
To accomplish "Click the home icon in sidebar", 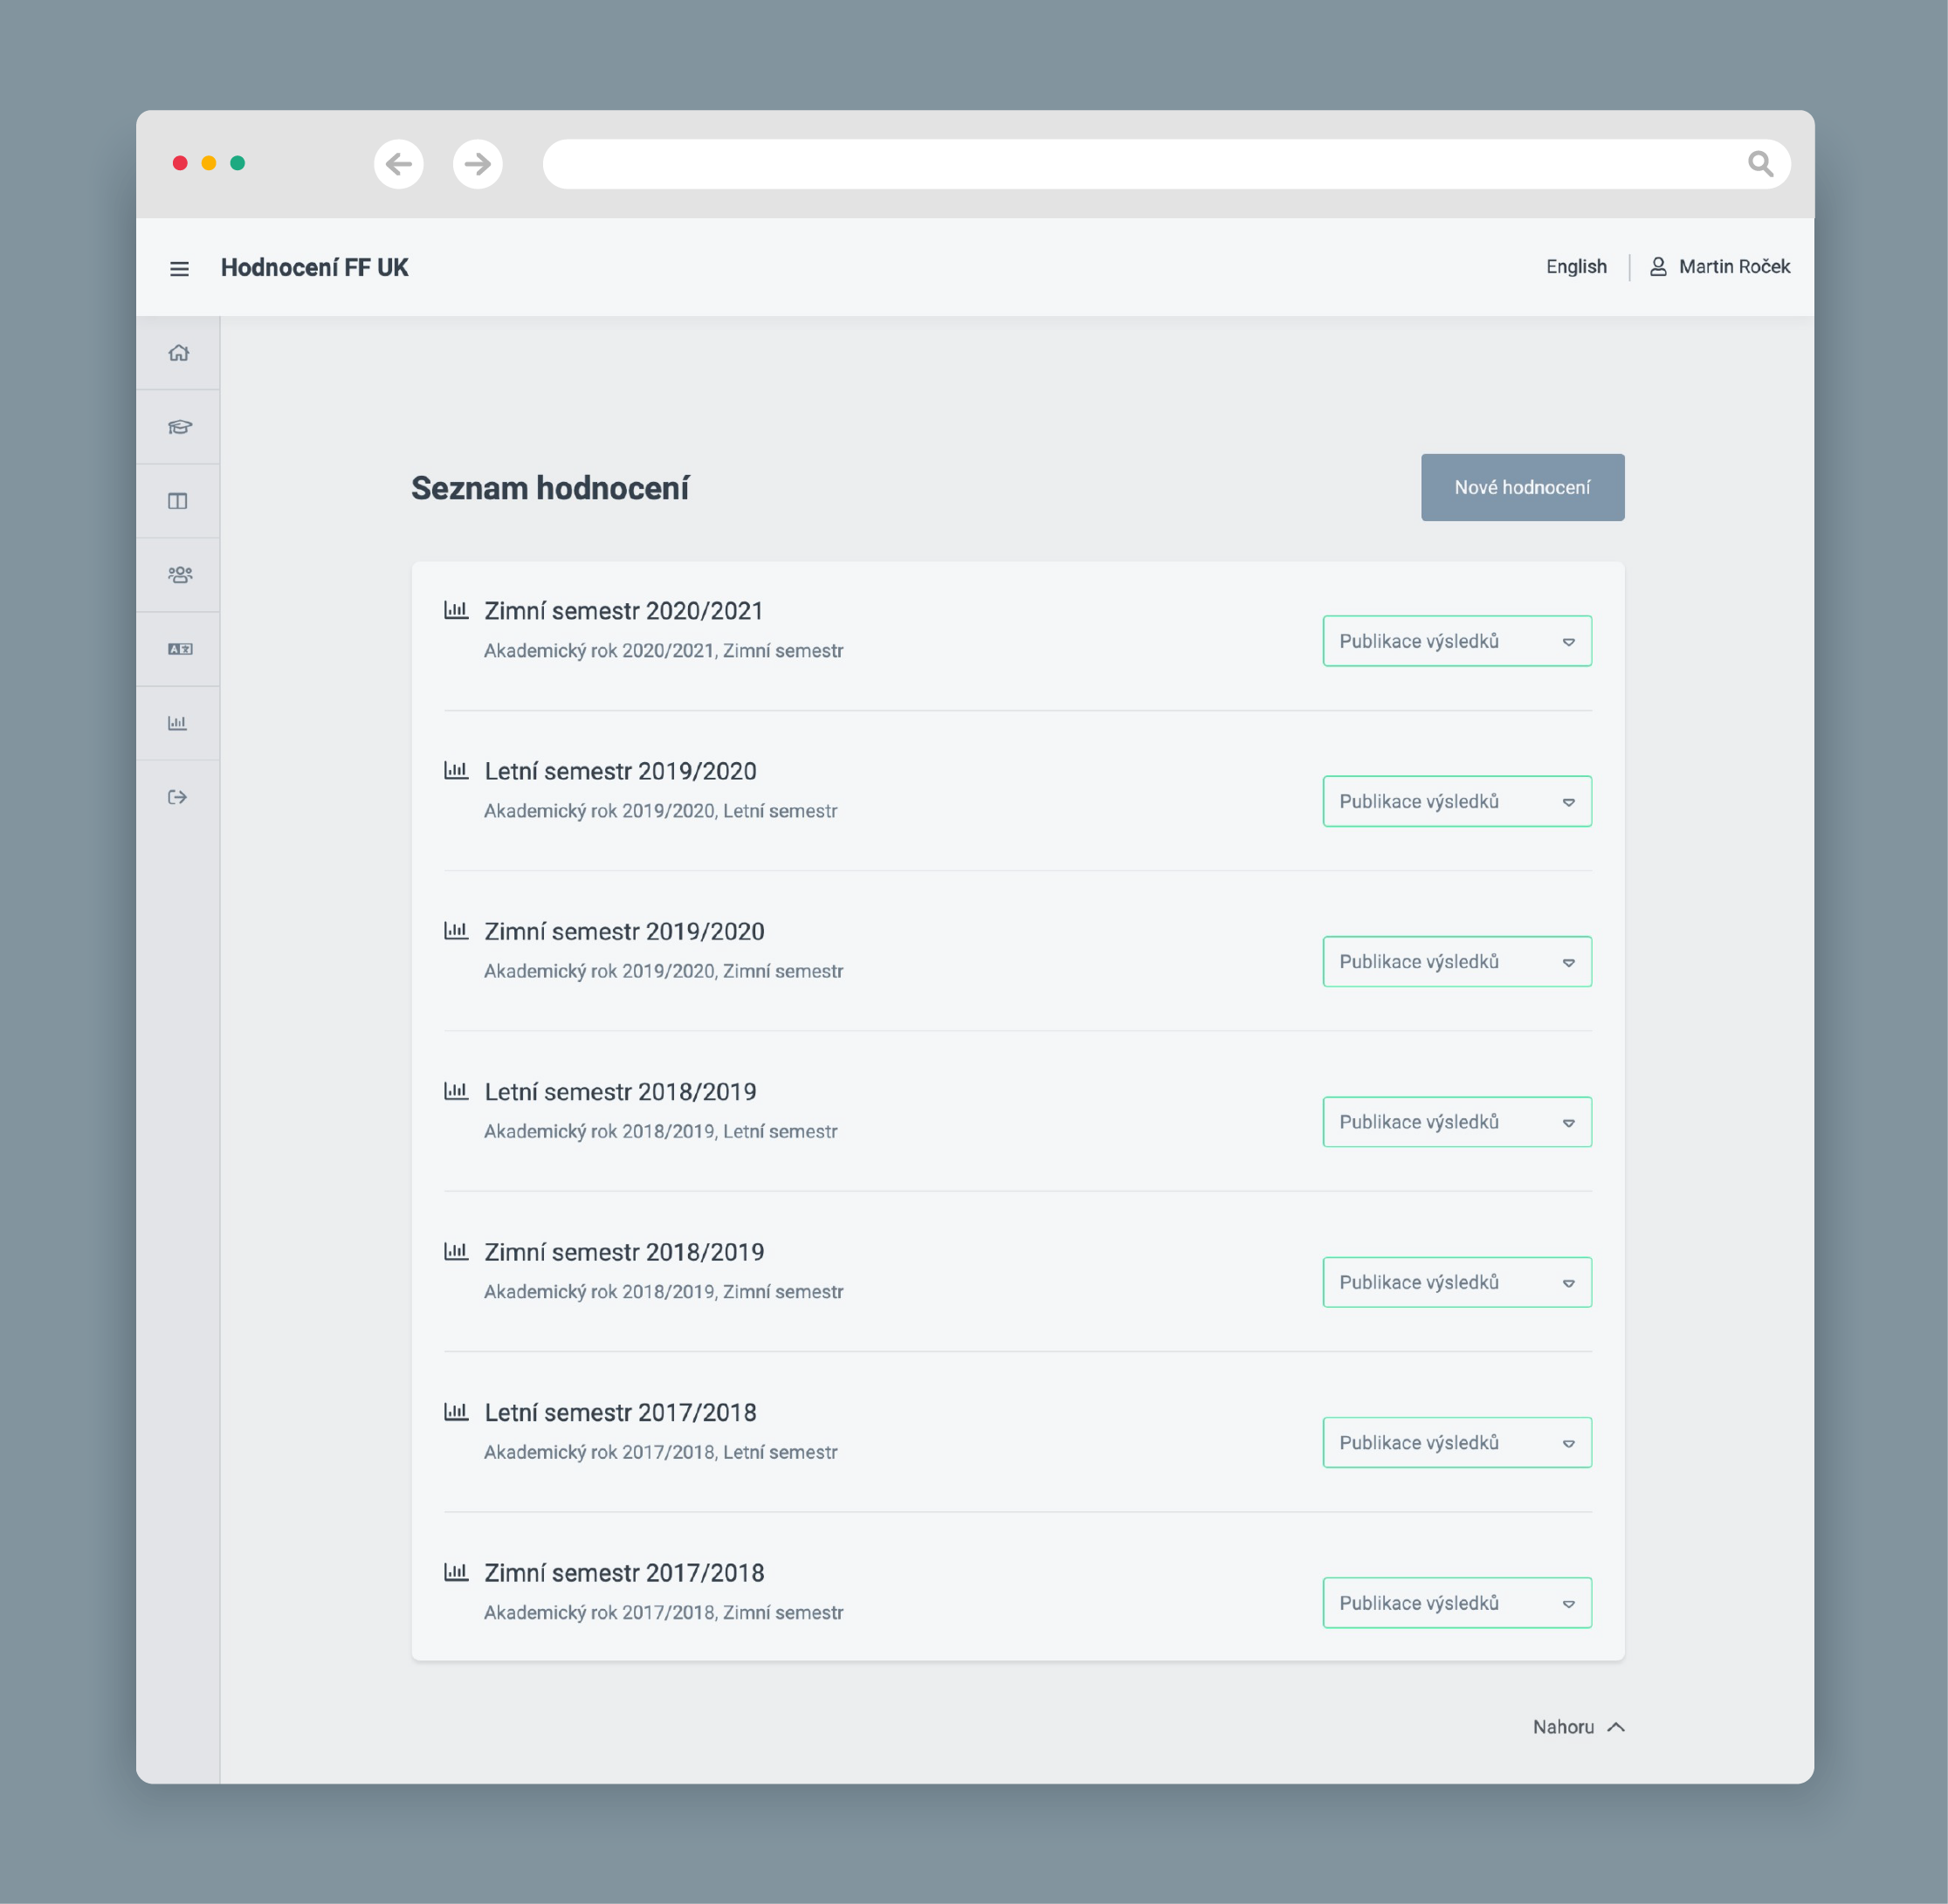I will [x=180, y=352].
